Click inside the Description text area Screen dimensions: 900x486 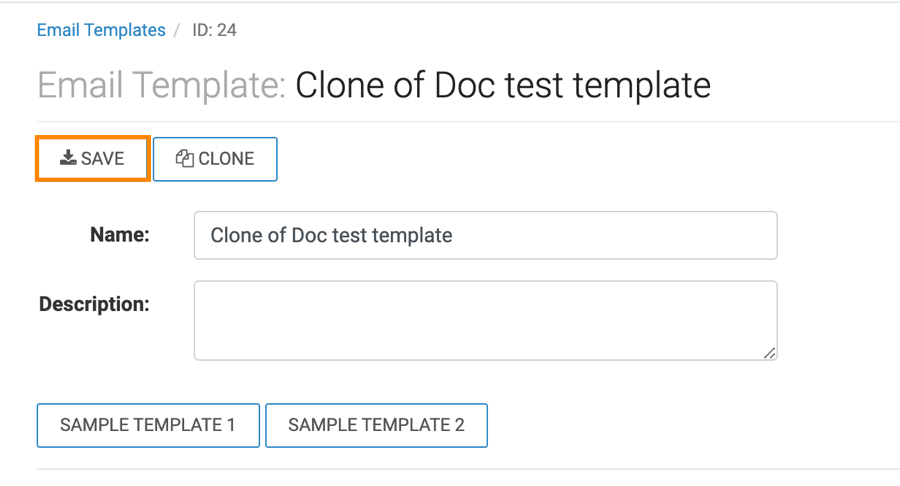485,320
